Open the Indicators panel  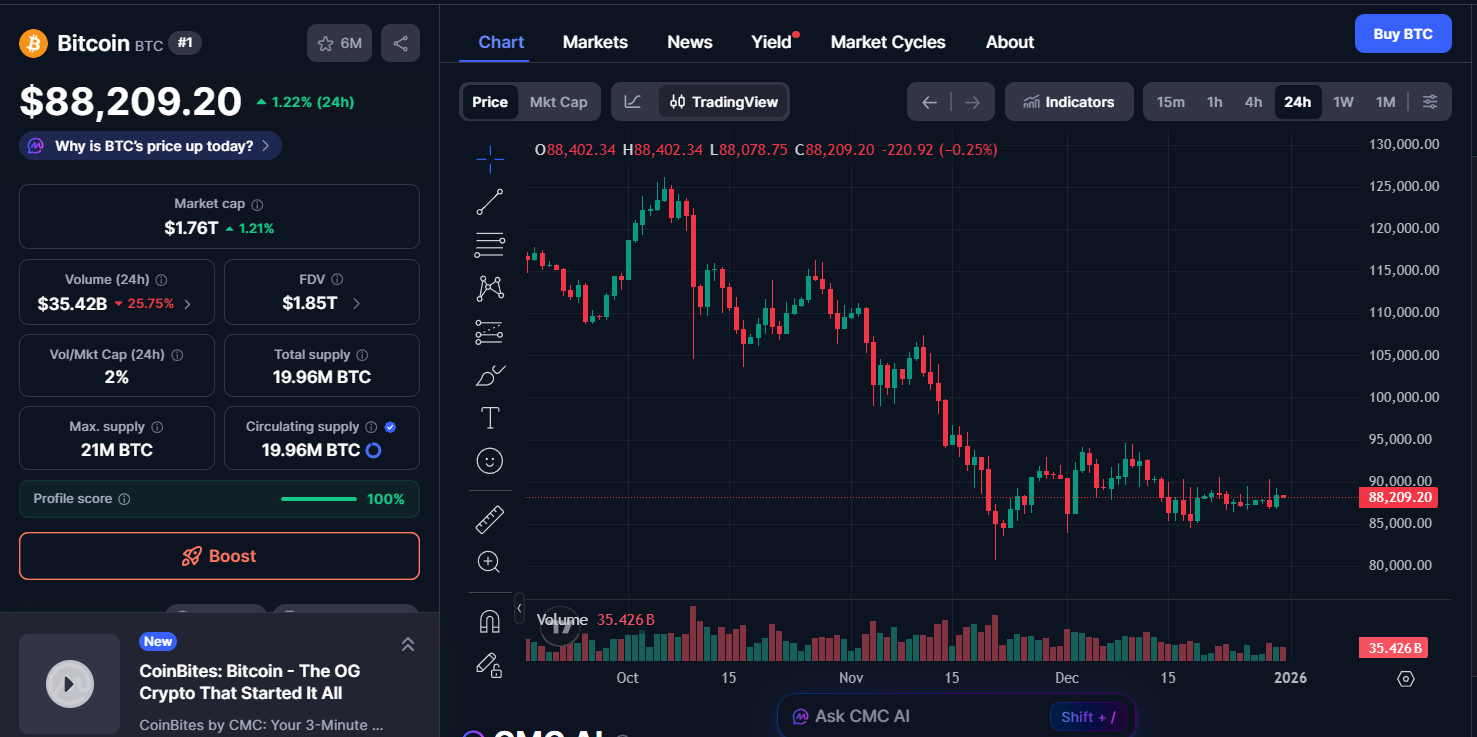1069,101
